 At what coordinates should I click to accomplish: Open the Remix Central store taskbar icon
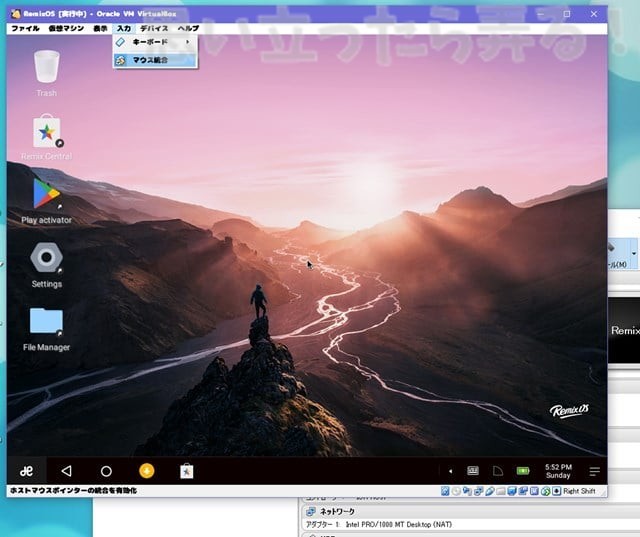pyautogui.click(x=187, y=471)
